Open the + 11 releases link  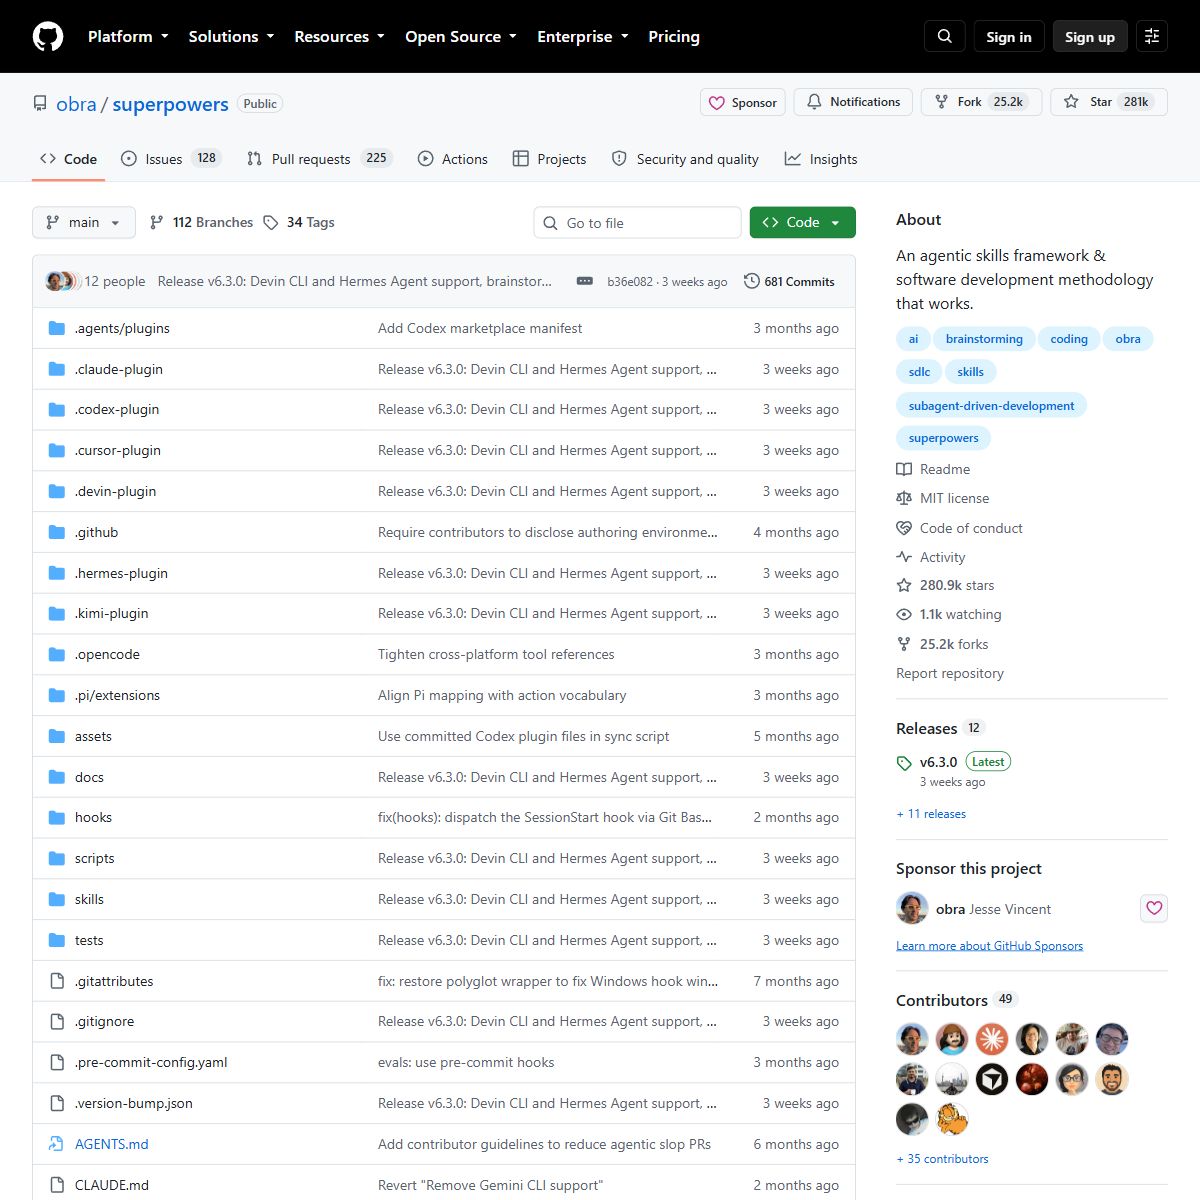931,814
